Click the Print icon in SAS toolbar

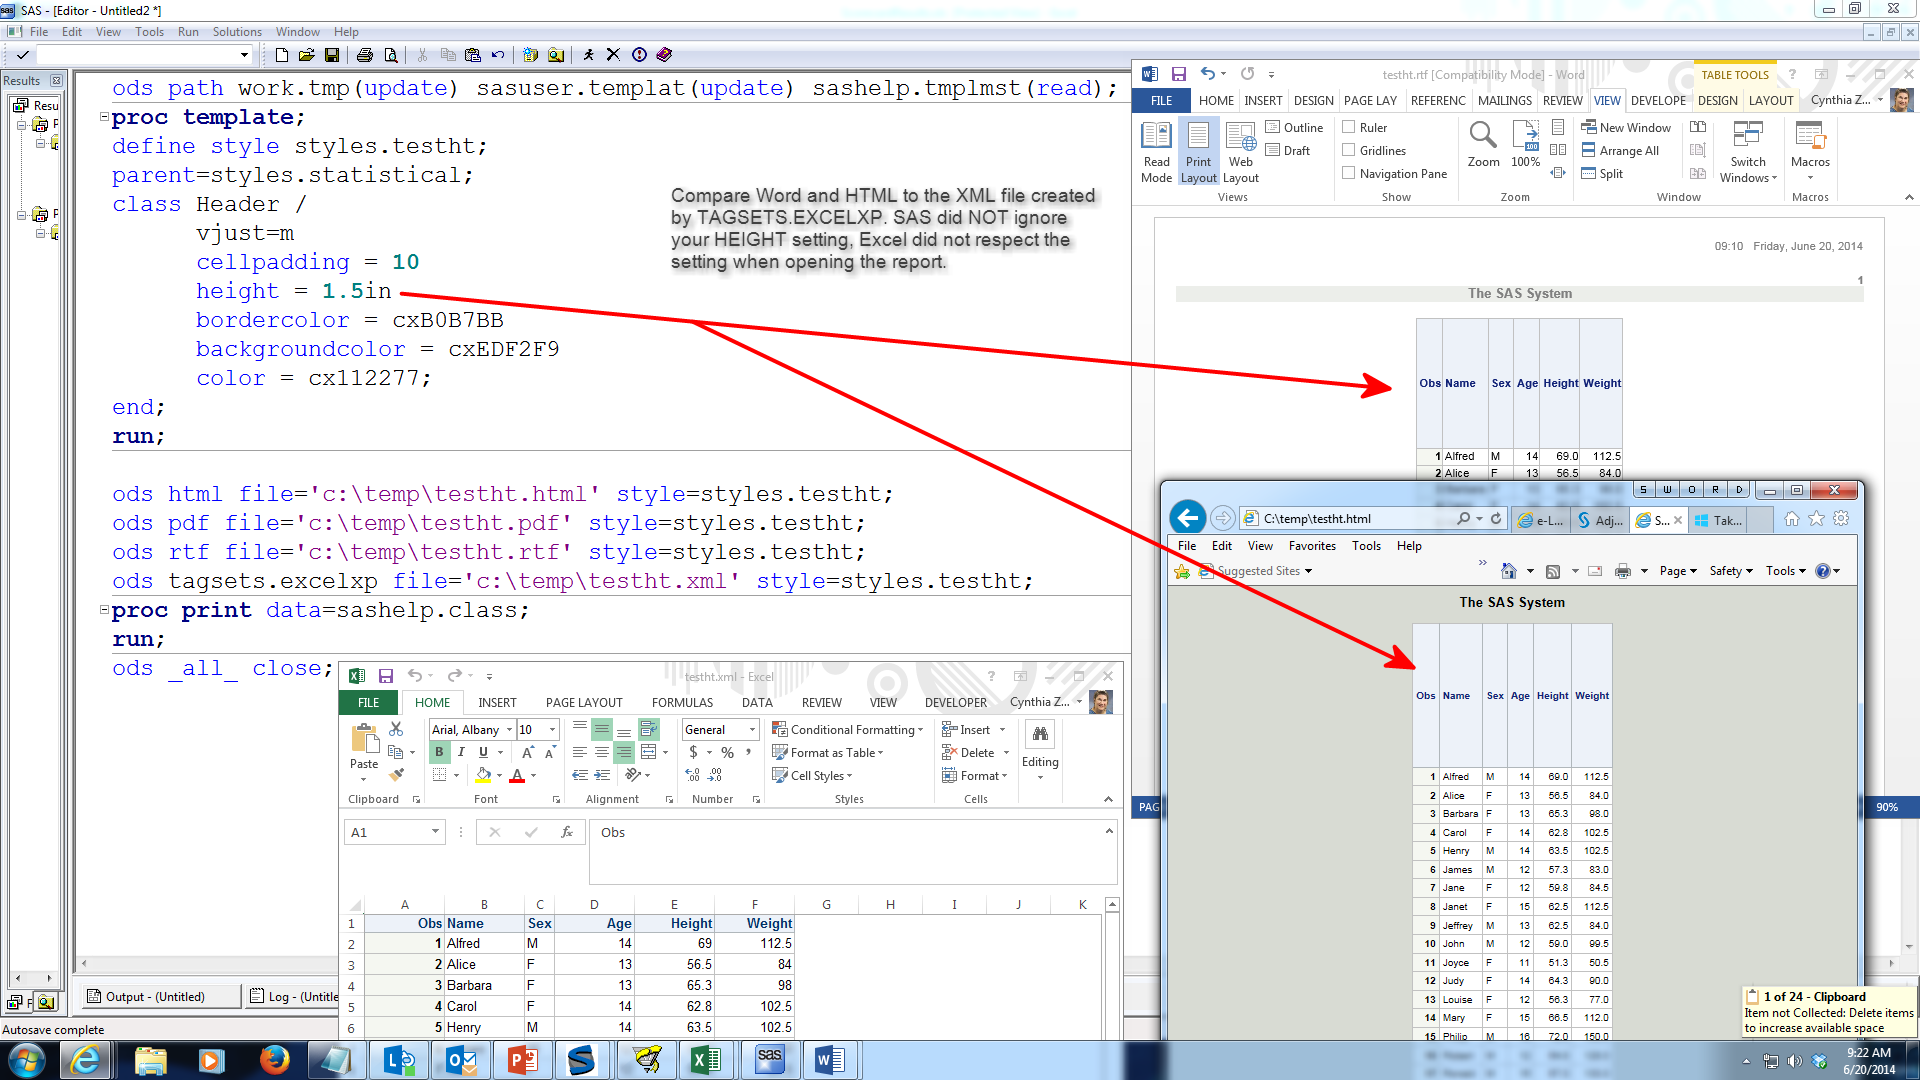coord(365,55)
